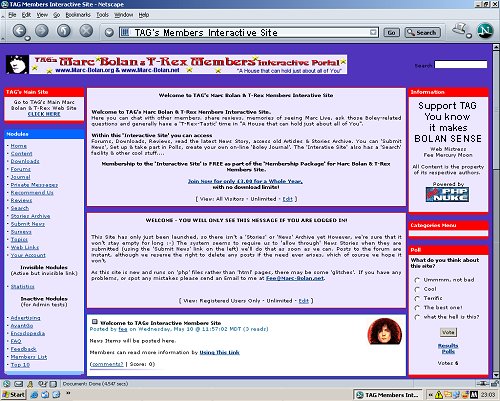Open the CLICK HERE main site link
The width and height of the screenshot is (500, 401).
44,114
